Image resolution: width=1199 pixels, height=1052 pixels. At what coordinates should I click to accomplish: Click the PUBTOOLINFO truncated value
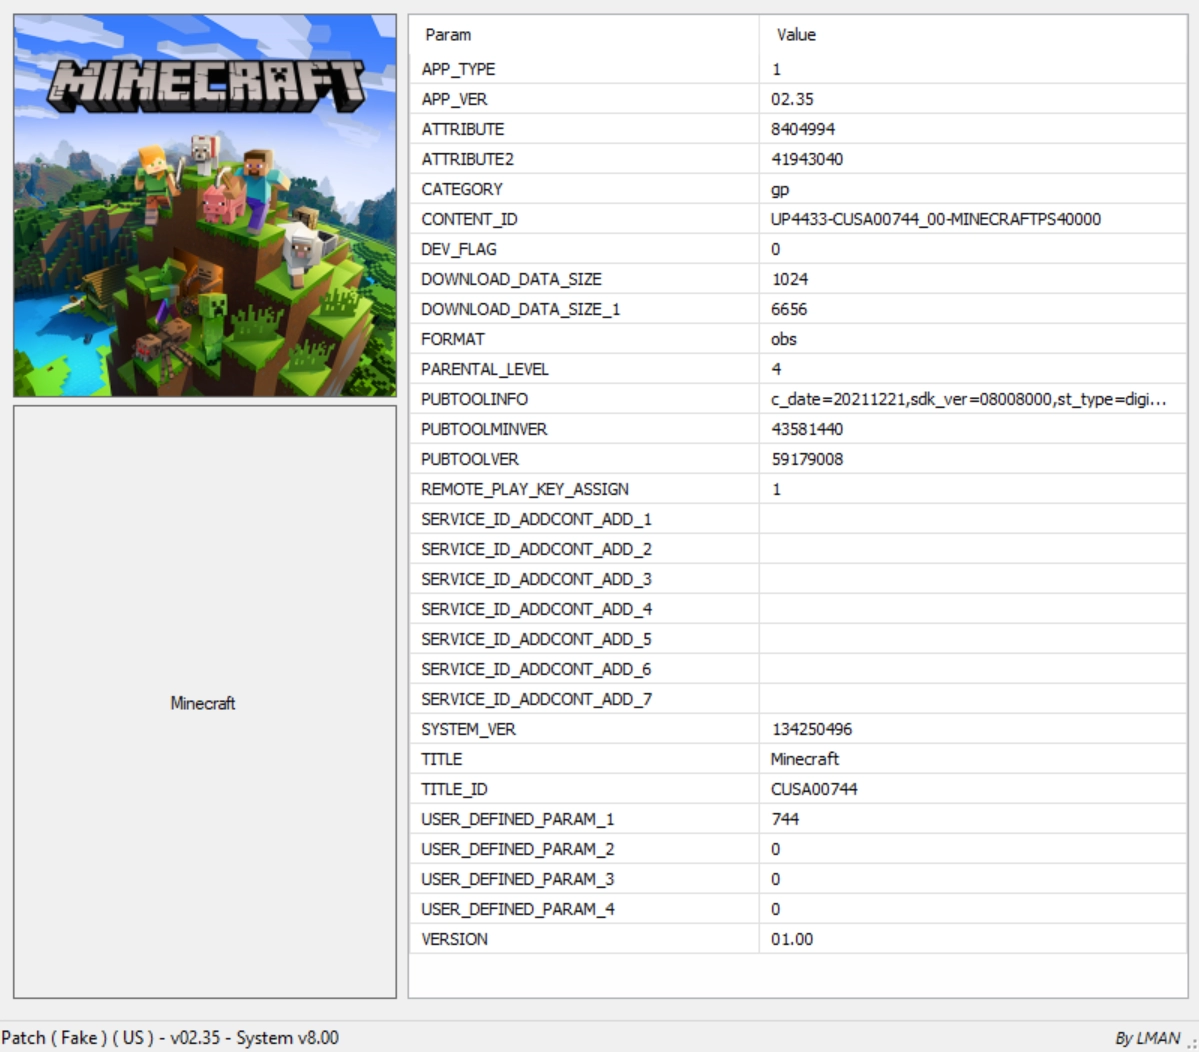click(967, 399)
